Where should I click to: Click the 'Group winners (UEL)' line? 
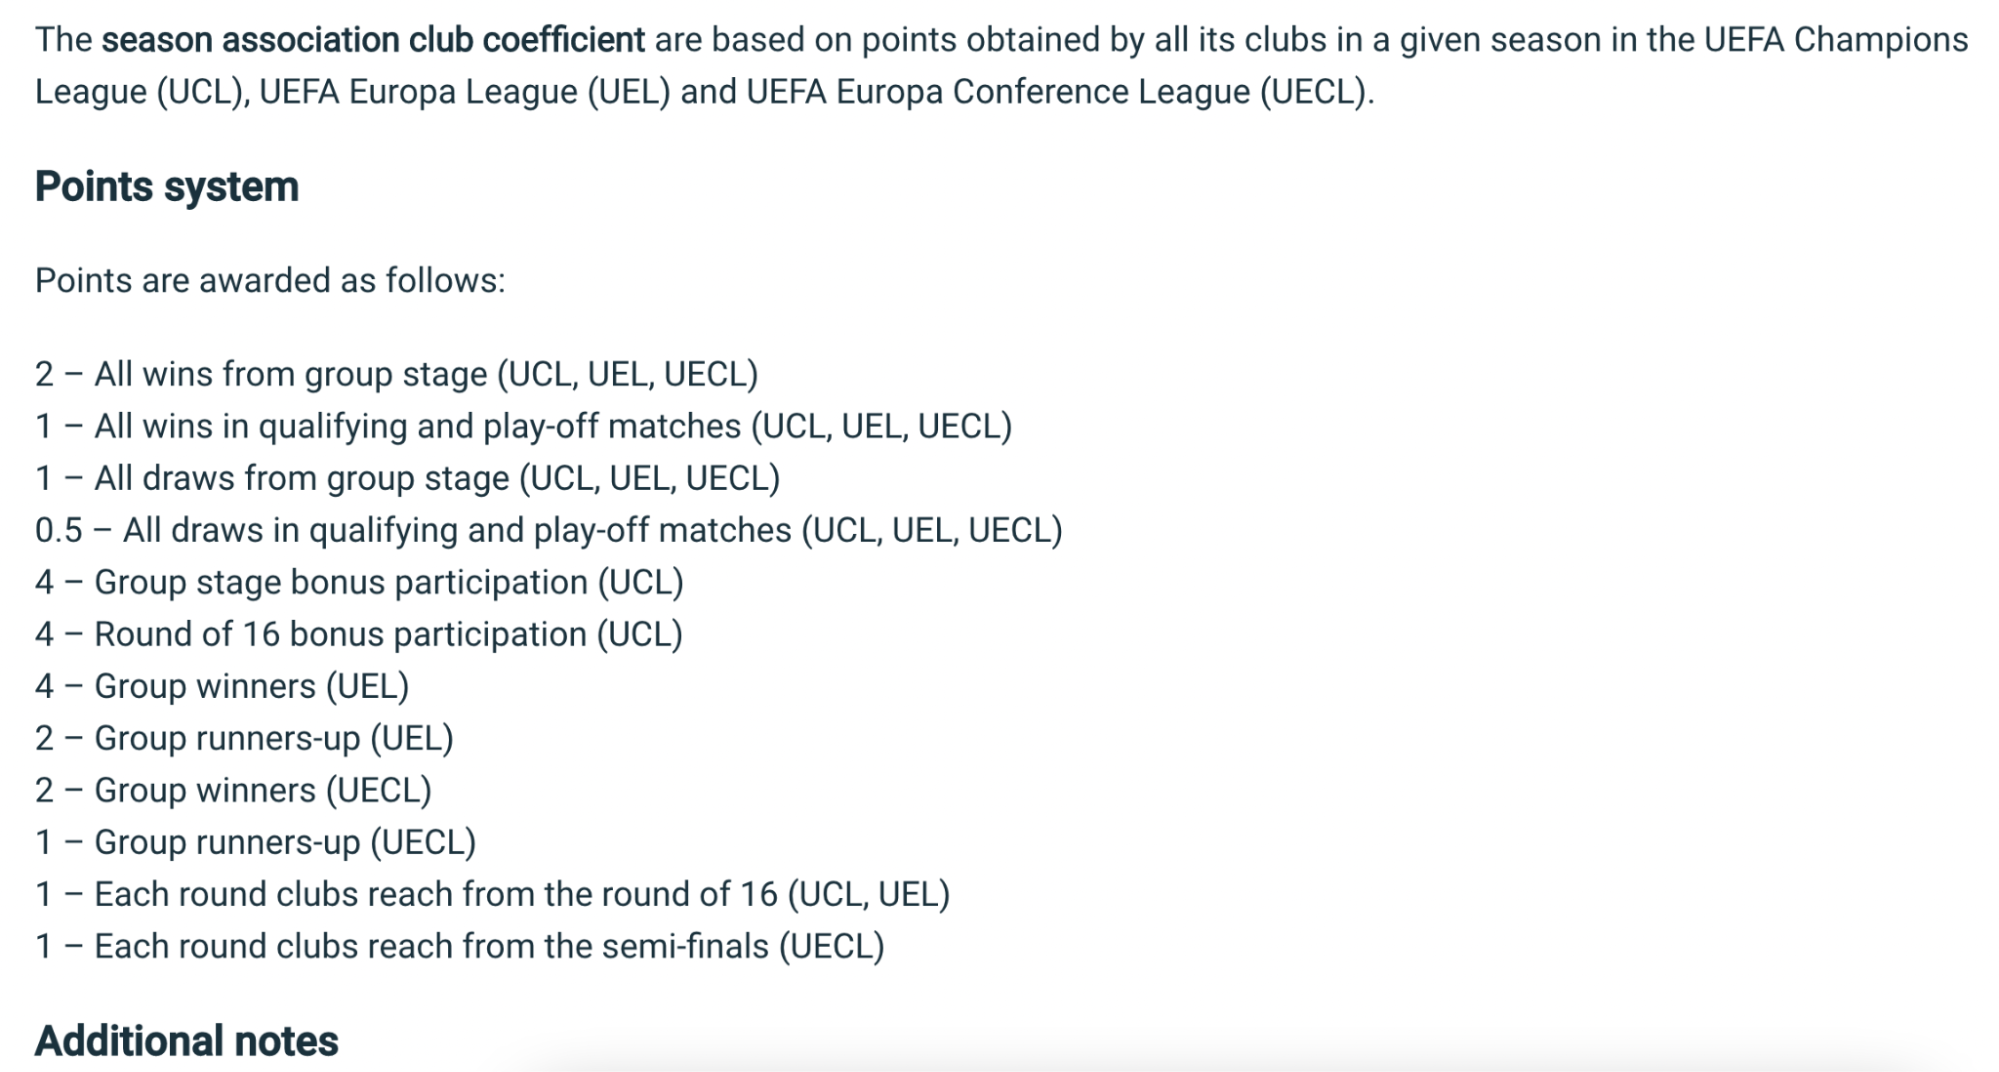click(x=222, y=686)
